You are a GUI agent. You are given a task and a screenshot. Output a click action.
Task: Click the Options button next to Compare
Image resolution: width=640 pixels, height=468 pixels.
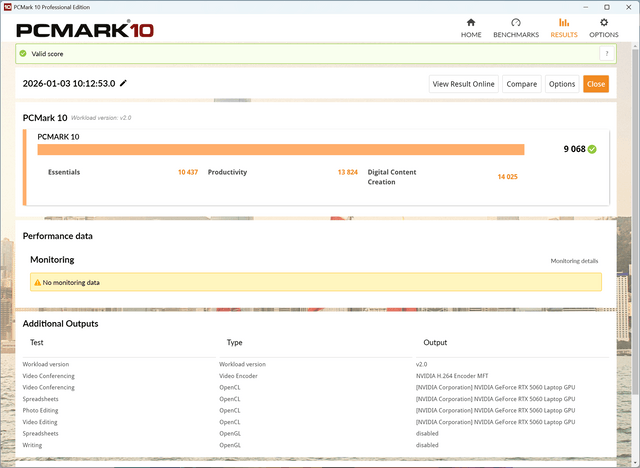(562, 84)
